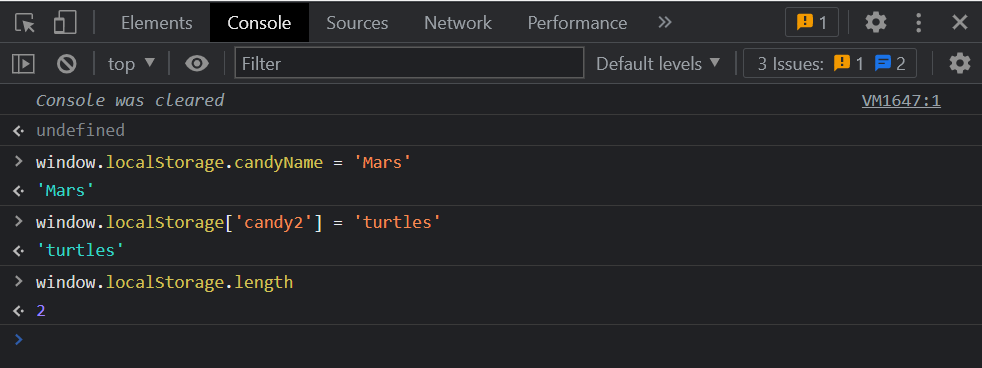982x368 pixels.
Task: Open the Default levels dropdown
Action: coord(658,64)
